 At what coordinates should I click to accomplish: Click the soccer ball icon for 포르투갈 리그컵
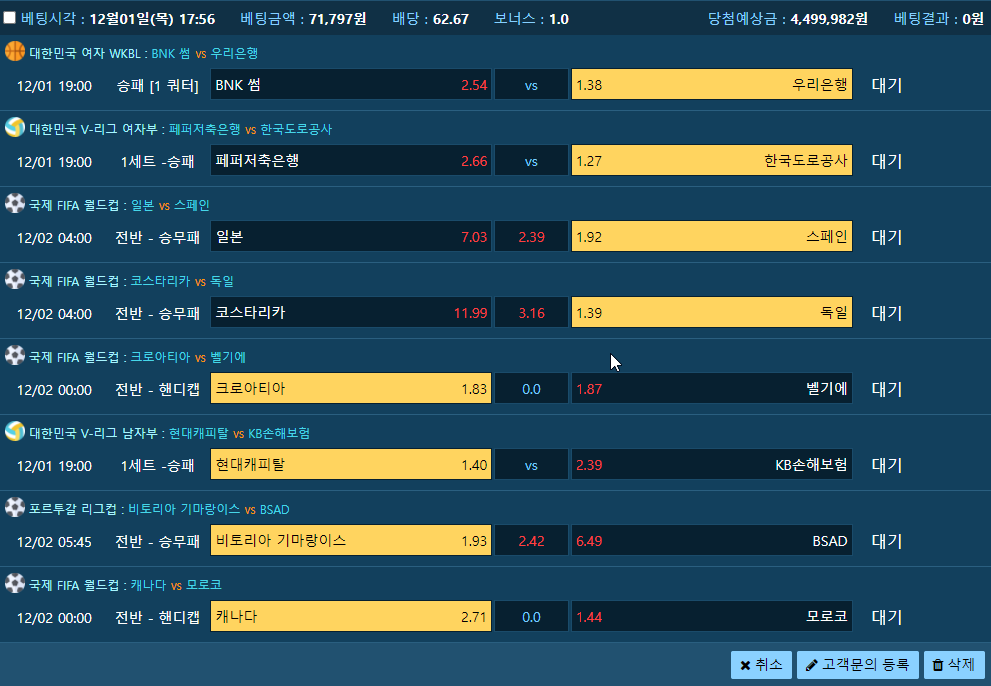click(15, 507)
